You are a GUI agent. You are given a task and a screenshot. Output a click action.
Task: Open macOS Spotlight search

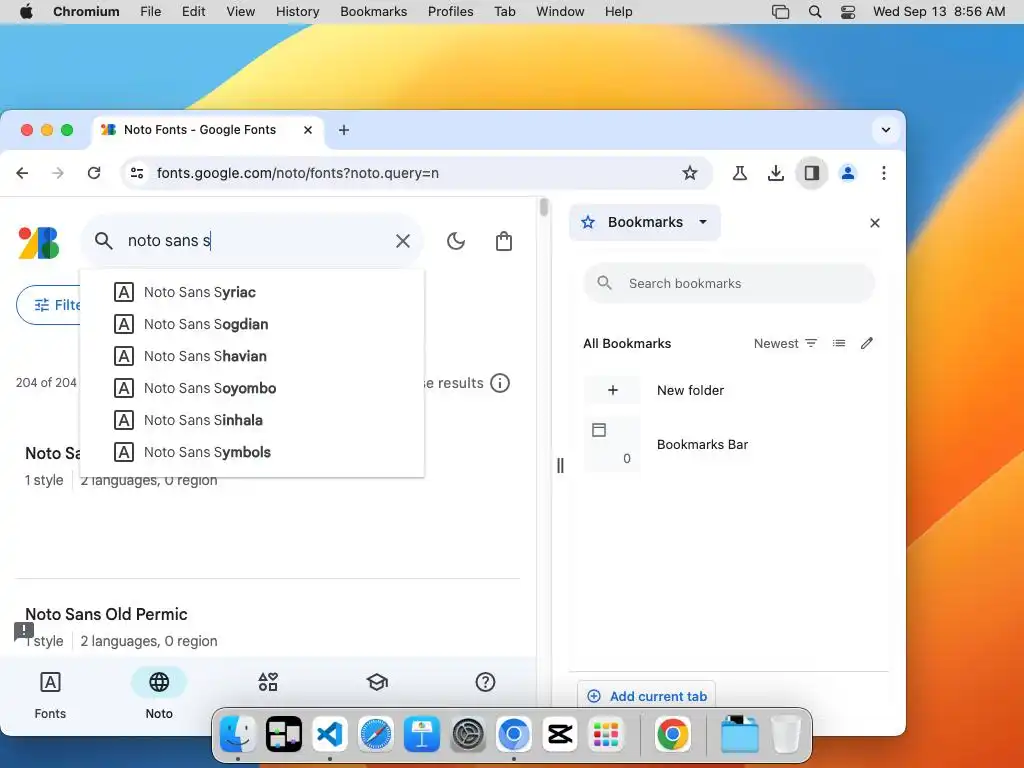tap(814, 12)
